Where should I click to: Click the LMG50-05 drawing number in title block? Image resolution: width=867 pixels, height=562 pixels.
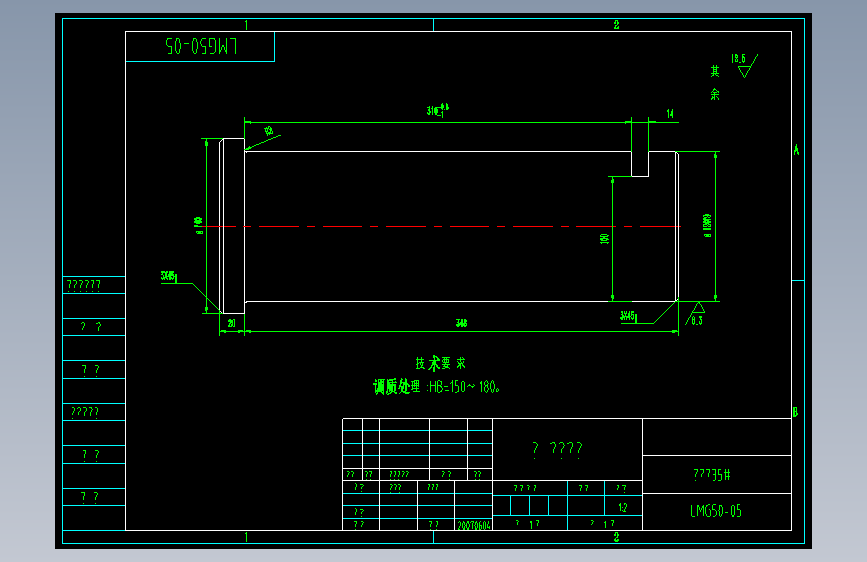[716, 511]
